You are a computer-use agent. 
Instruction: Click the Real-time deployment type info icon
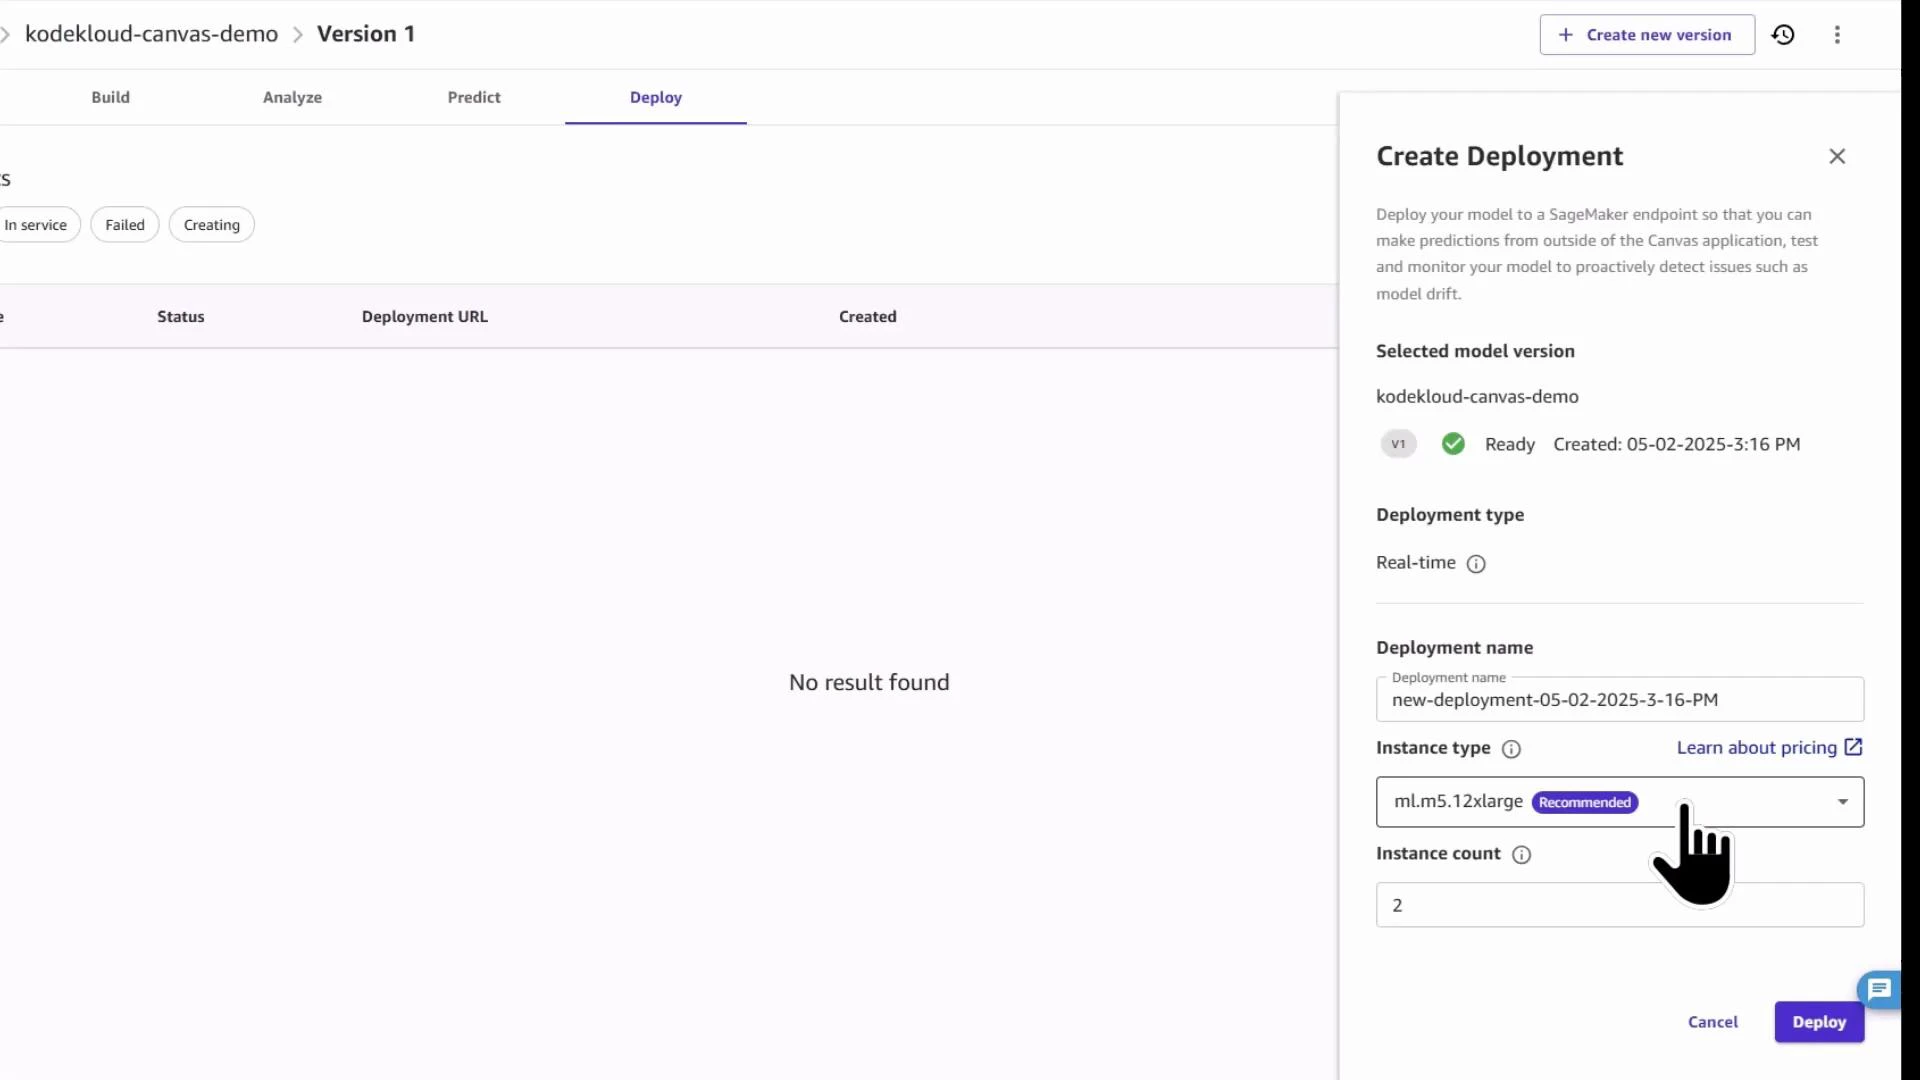pyautogui.click(x=1477, y=563)
